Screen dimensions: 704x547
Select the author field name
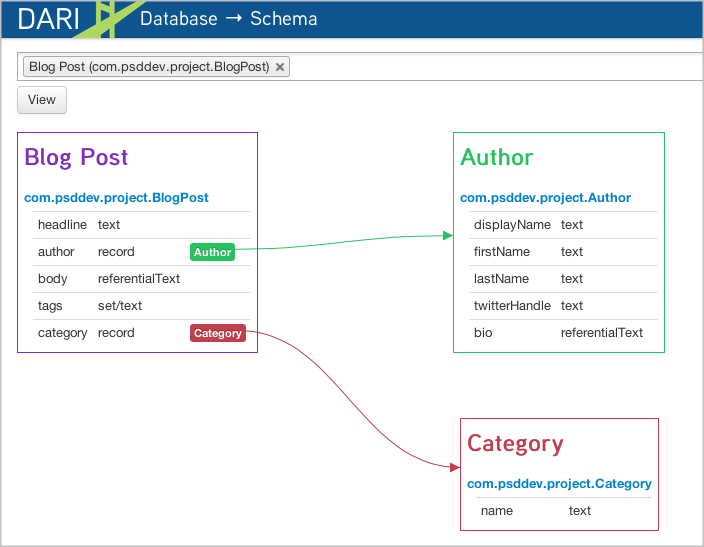(x=56, y=252)
